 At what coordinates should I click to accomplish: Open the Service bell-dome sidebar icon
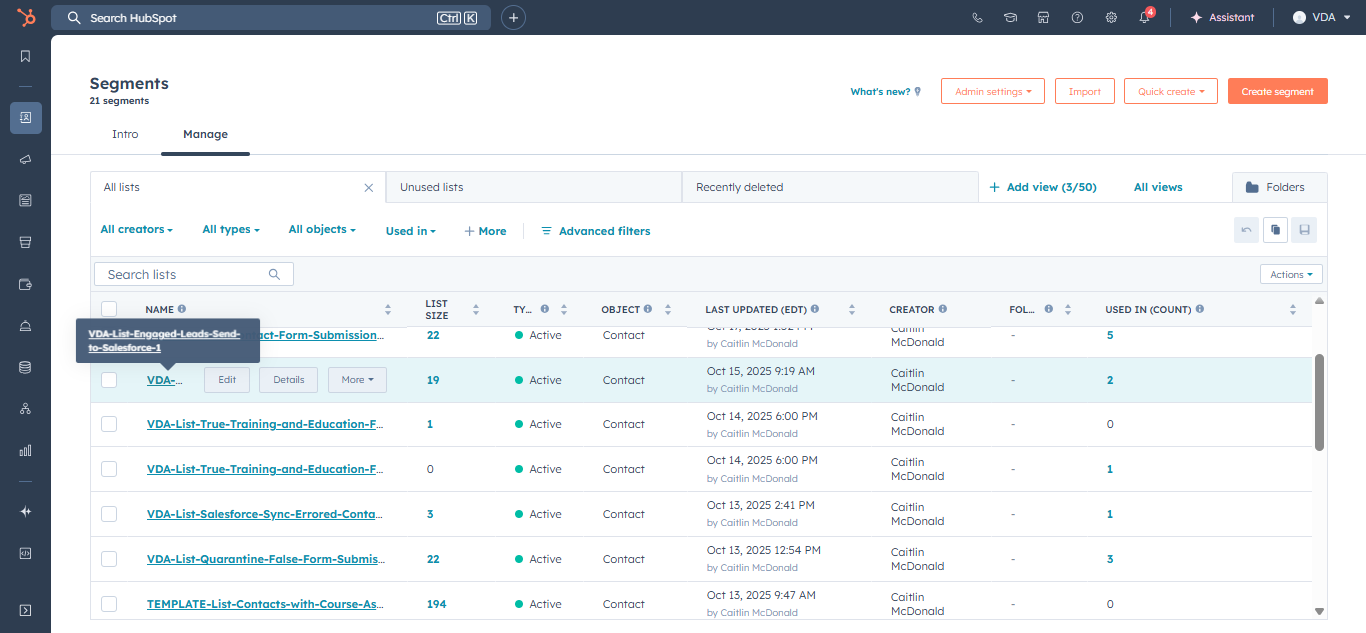[x=25, y=326]
